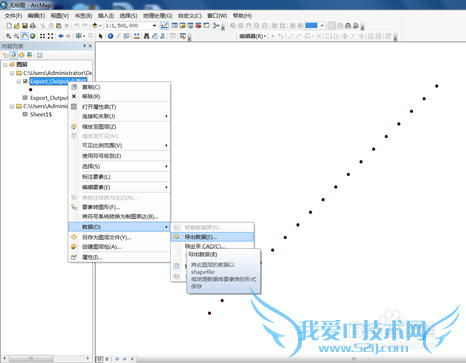Collapse the root 图层 data frame node
The image size is (466, 363).
5,65
